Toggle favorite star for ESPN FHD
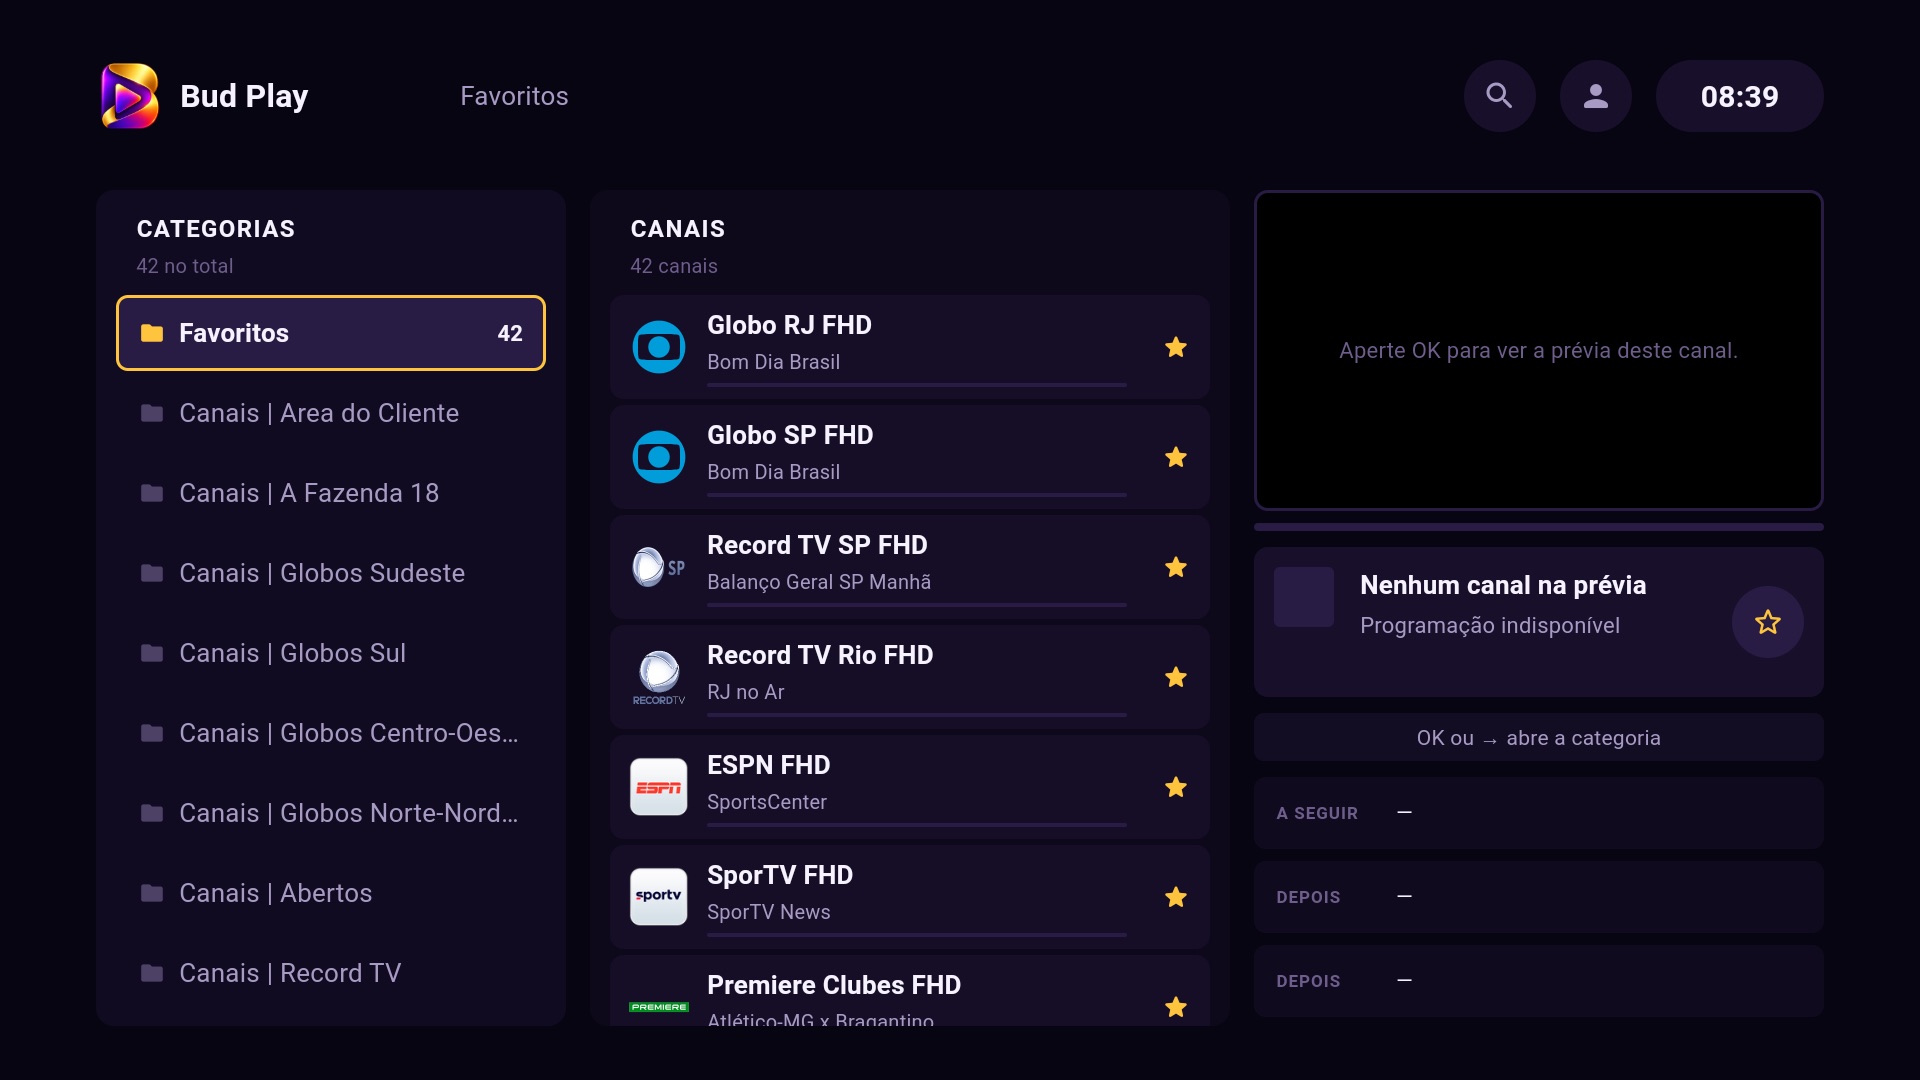Screen dimensions: 1920x1080 (x=1176, y=787)
